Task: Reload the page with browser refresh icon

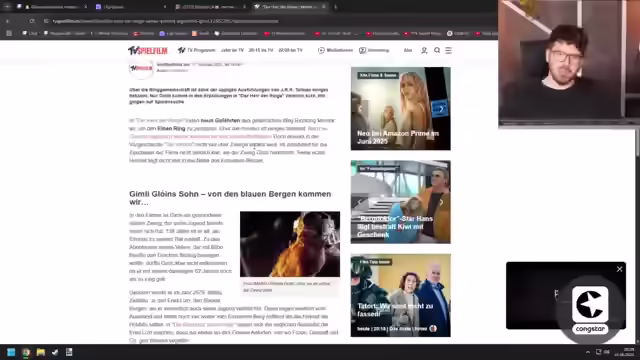Action: [x=32, y=21]
